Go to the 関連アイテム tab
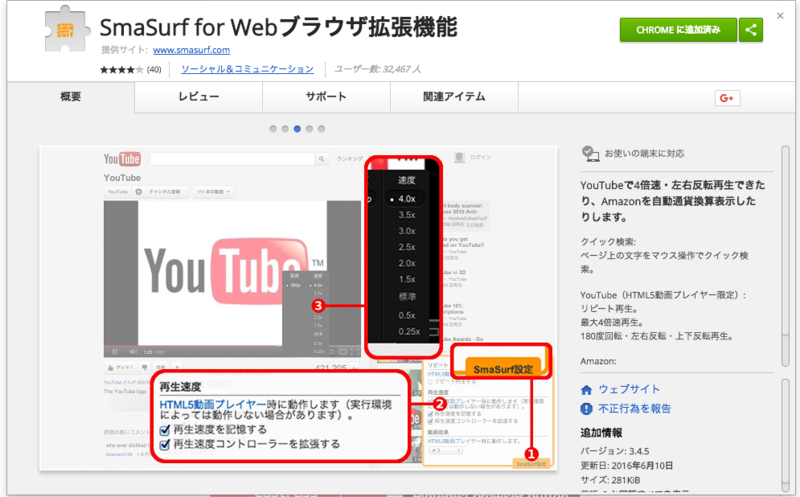This screenshot has width=800, height=497. (454, 97)
